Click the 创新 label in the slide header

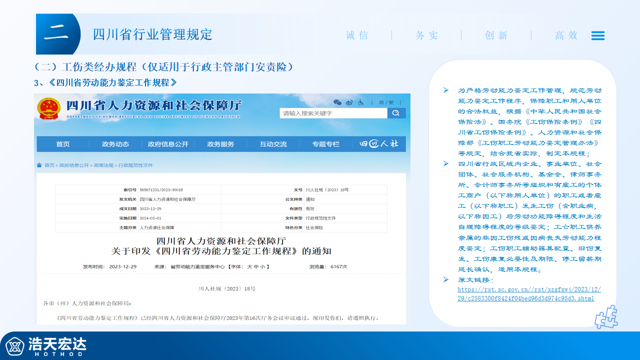pyautogui.click(x=496, y=36)
